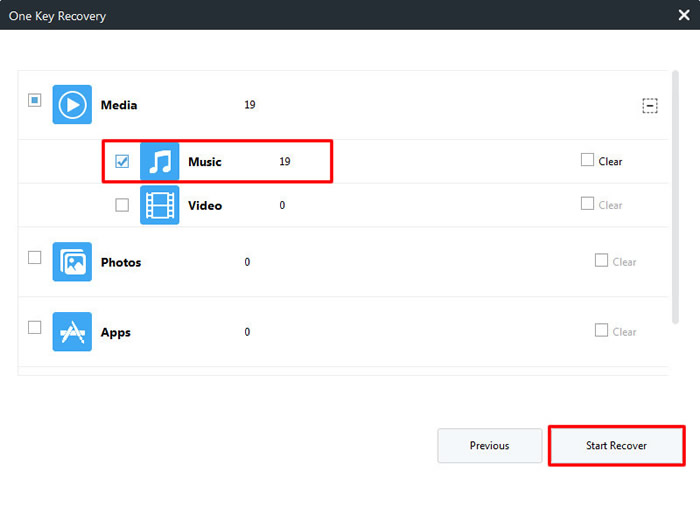Go back with Previous button
This screenshot has width=700, height=507.
click(489, 445)
